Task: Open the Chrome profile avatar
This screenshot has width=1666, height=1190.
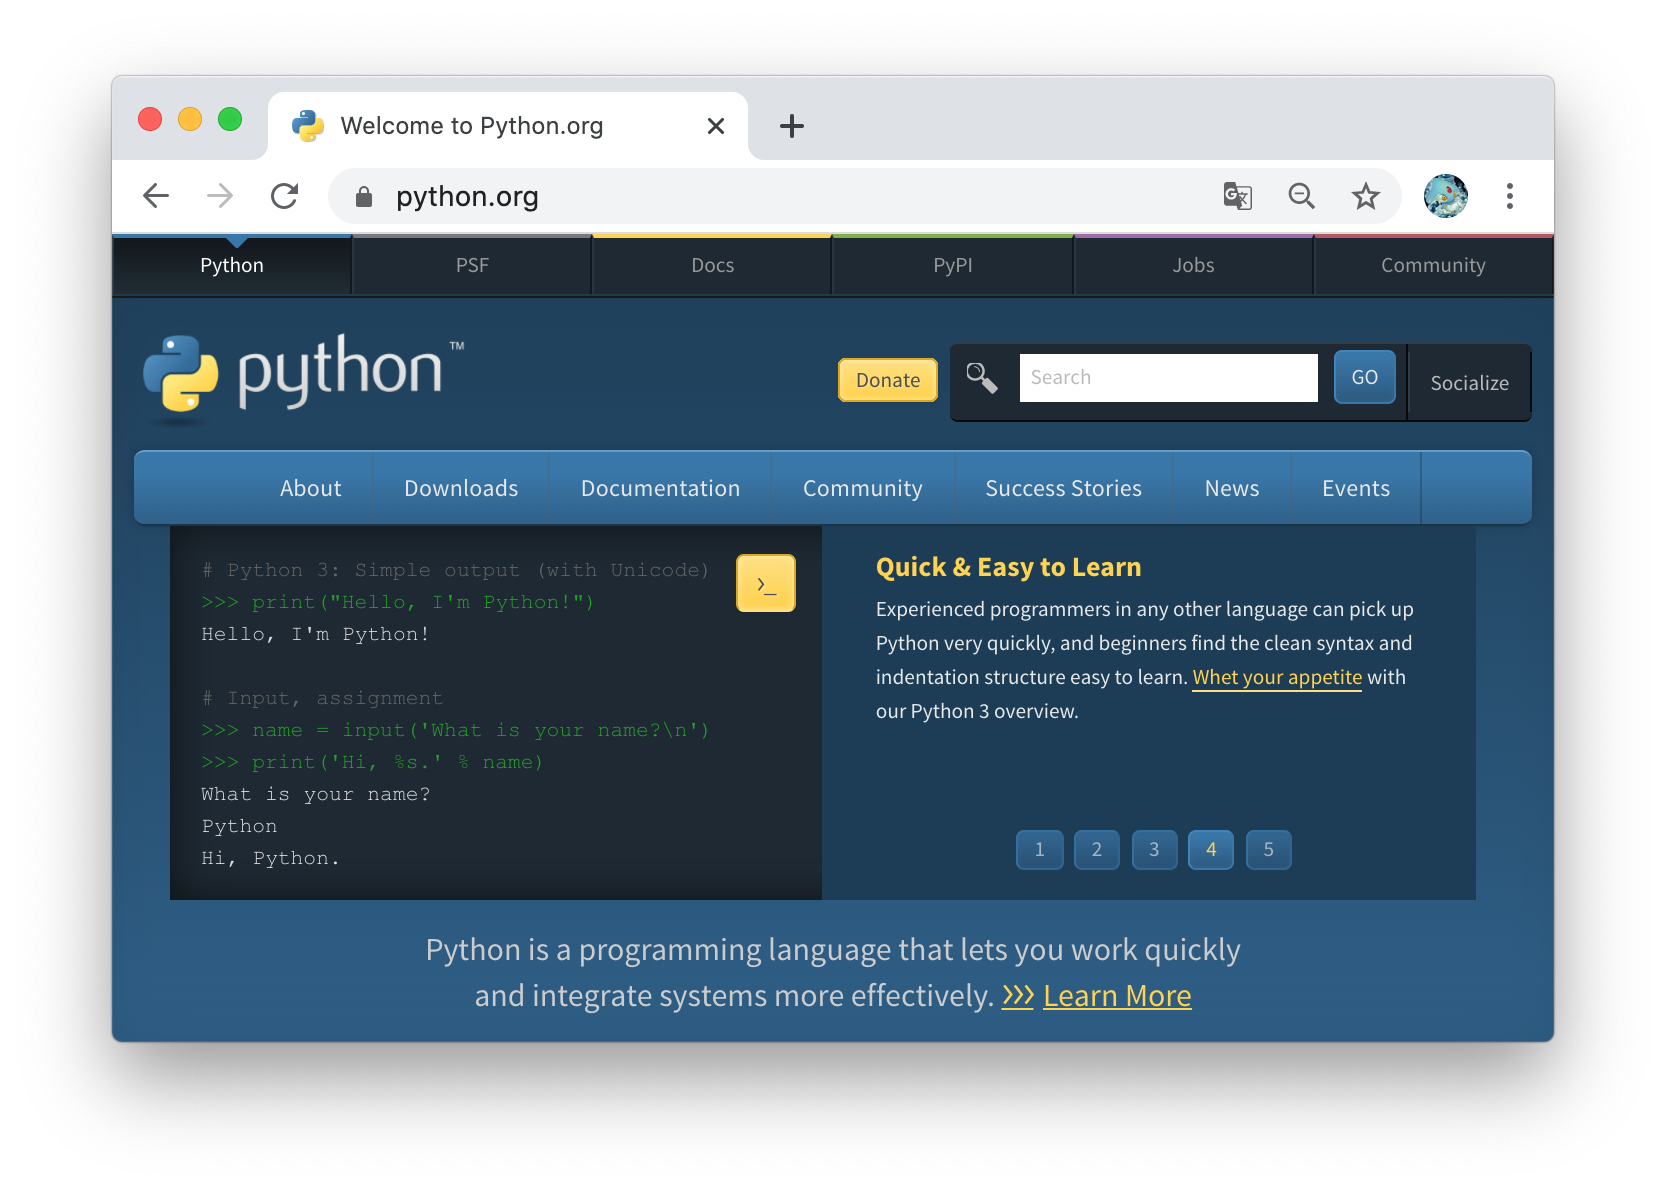Action: tap(1446, 196)
